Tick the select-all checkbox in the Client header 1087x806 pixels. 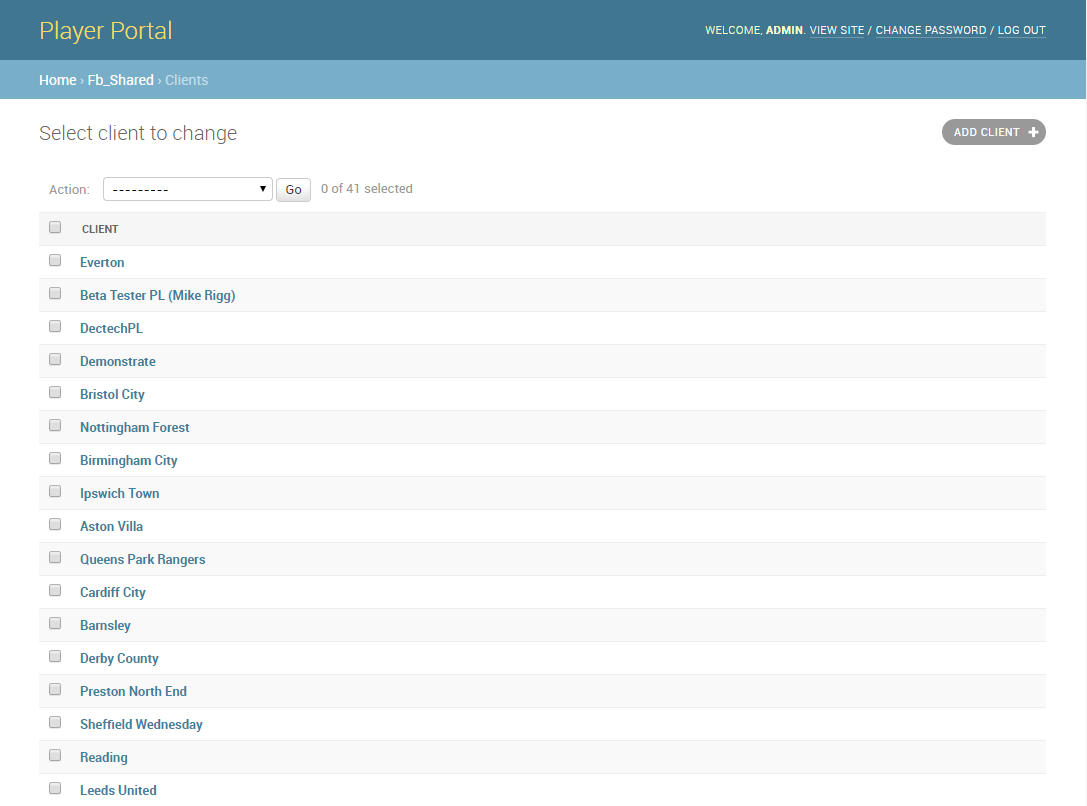(x=55, y=227)
